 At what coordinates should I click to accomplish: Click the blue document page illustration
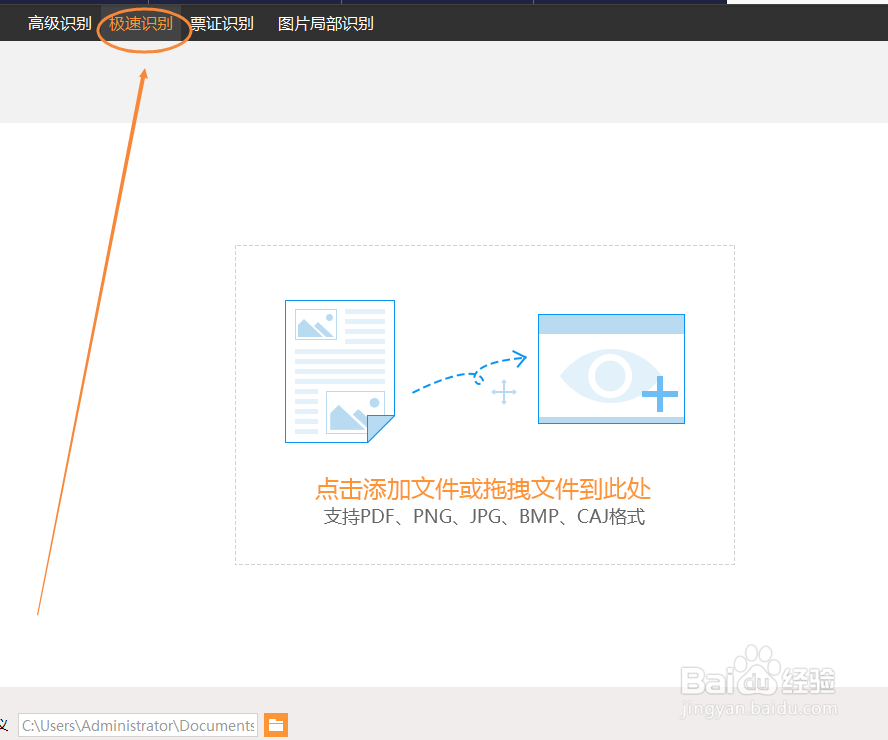pos(339,371)
